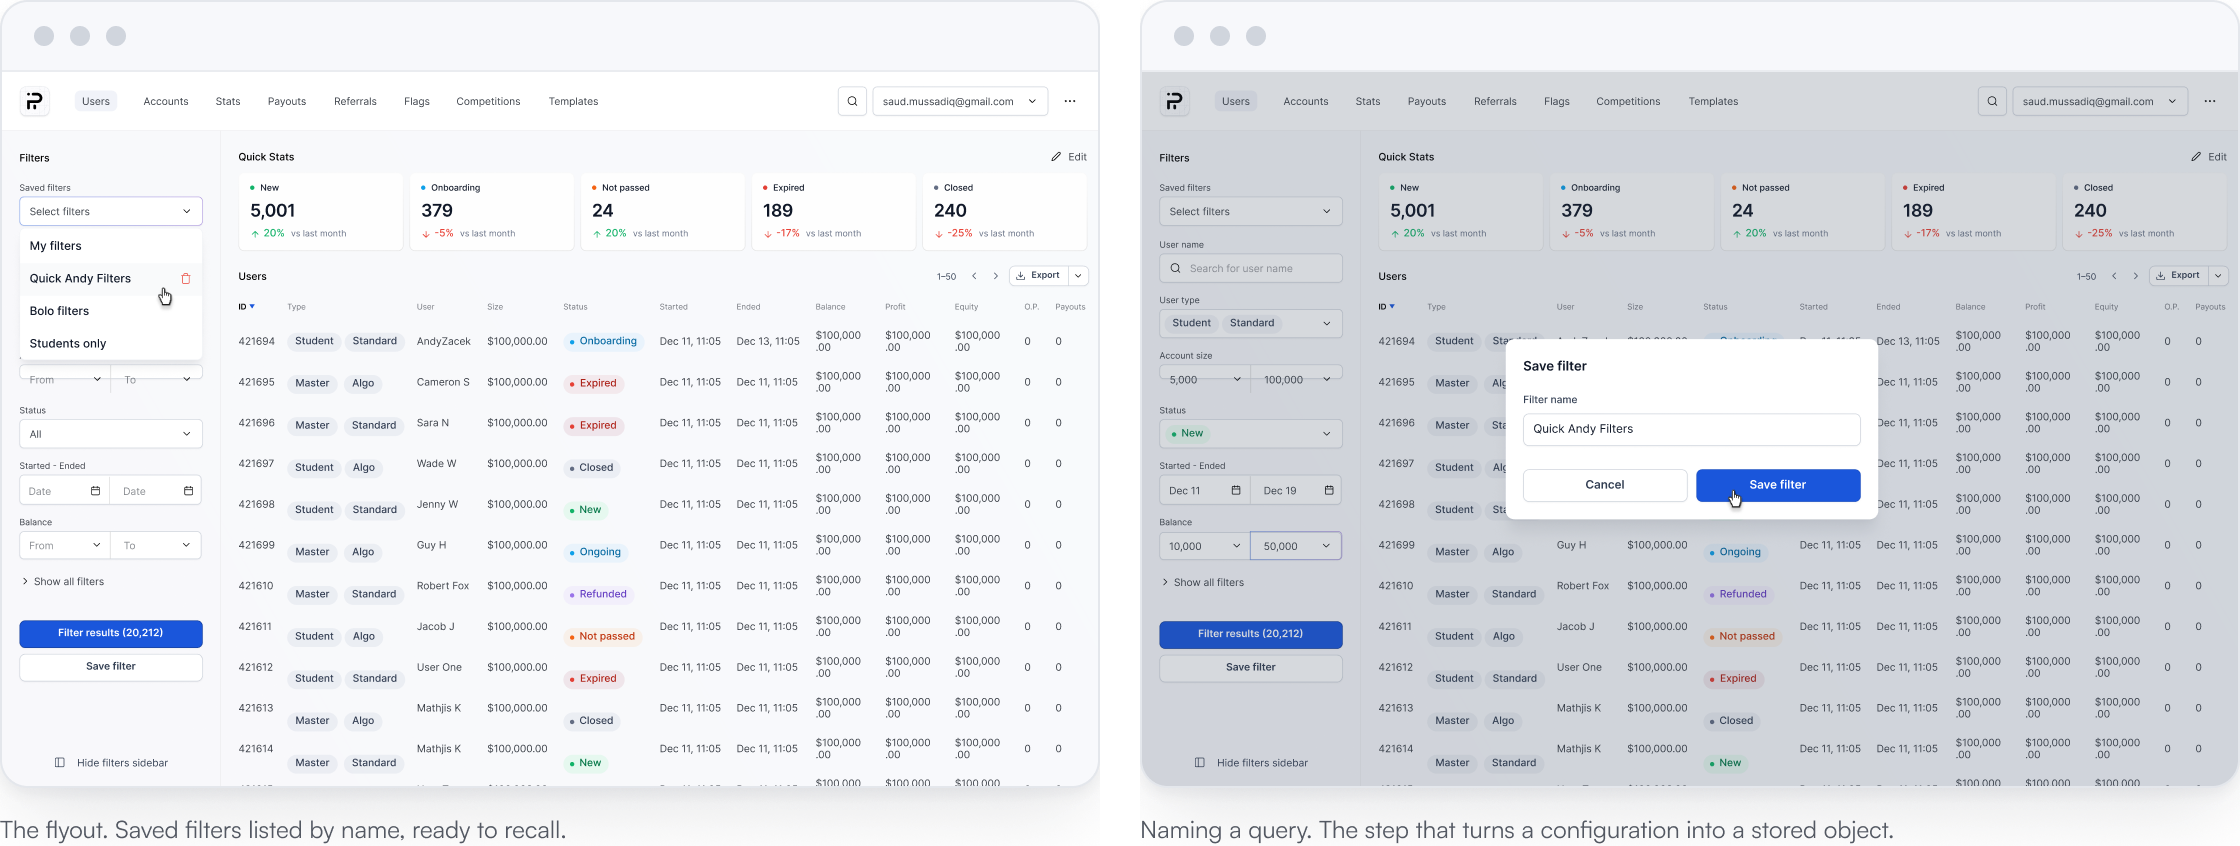
Task: Open the Competitions tab in left window
Action: pyautogui.click(x=488, y=101)
